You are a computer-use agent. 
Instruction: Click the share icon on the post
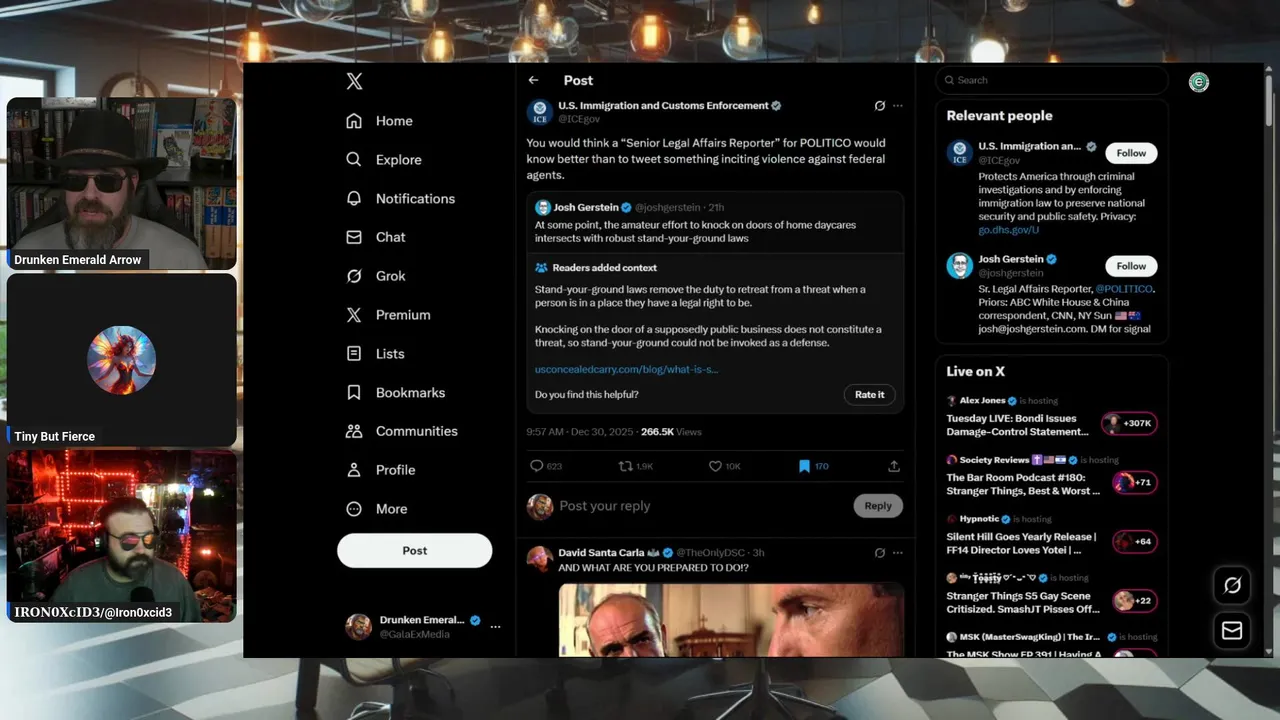pyautogui.click(x=894, y=466)
